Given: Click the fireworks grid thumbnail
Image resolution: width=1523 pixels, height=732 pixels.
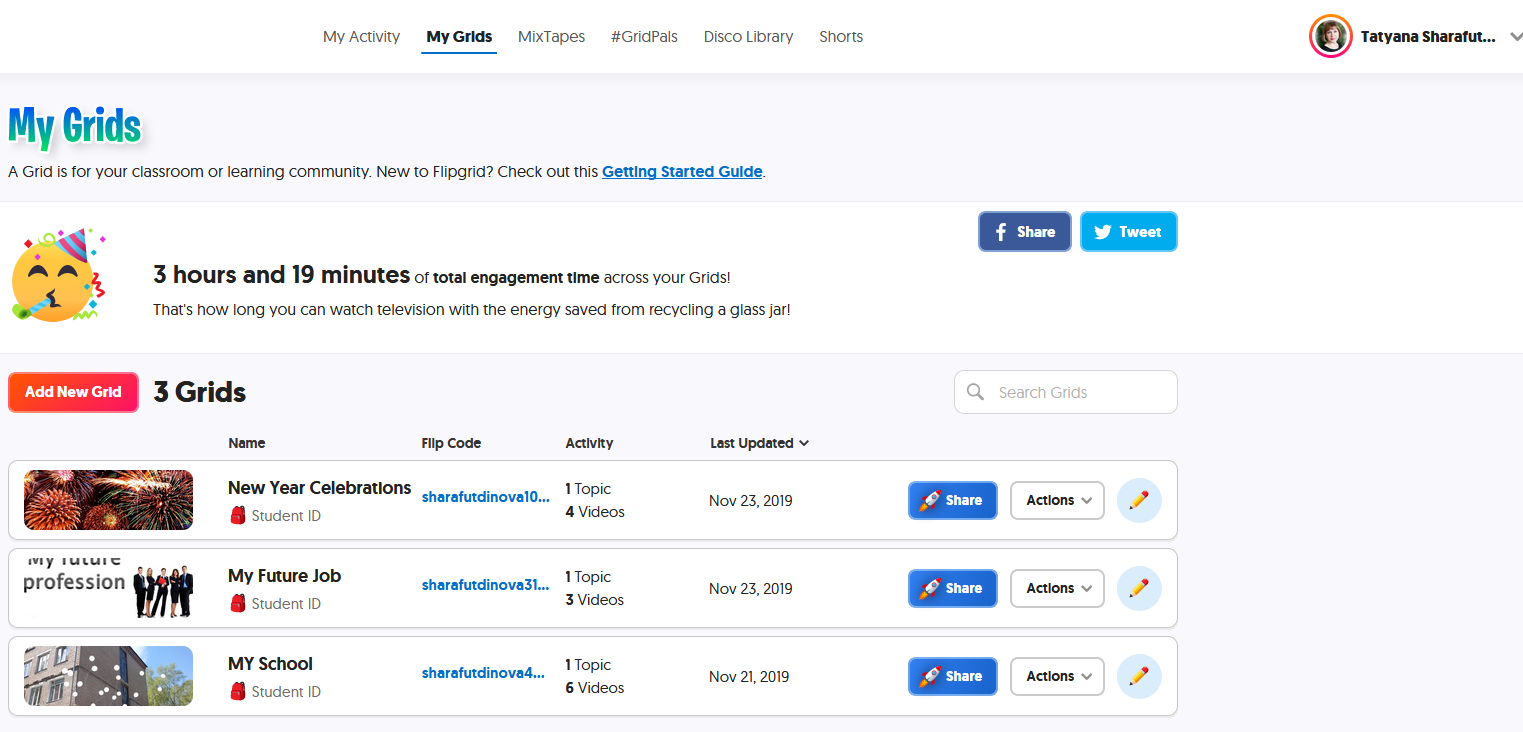Looking at the screenshot, I should 108,500.
